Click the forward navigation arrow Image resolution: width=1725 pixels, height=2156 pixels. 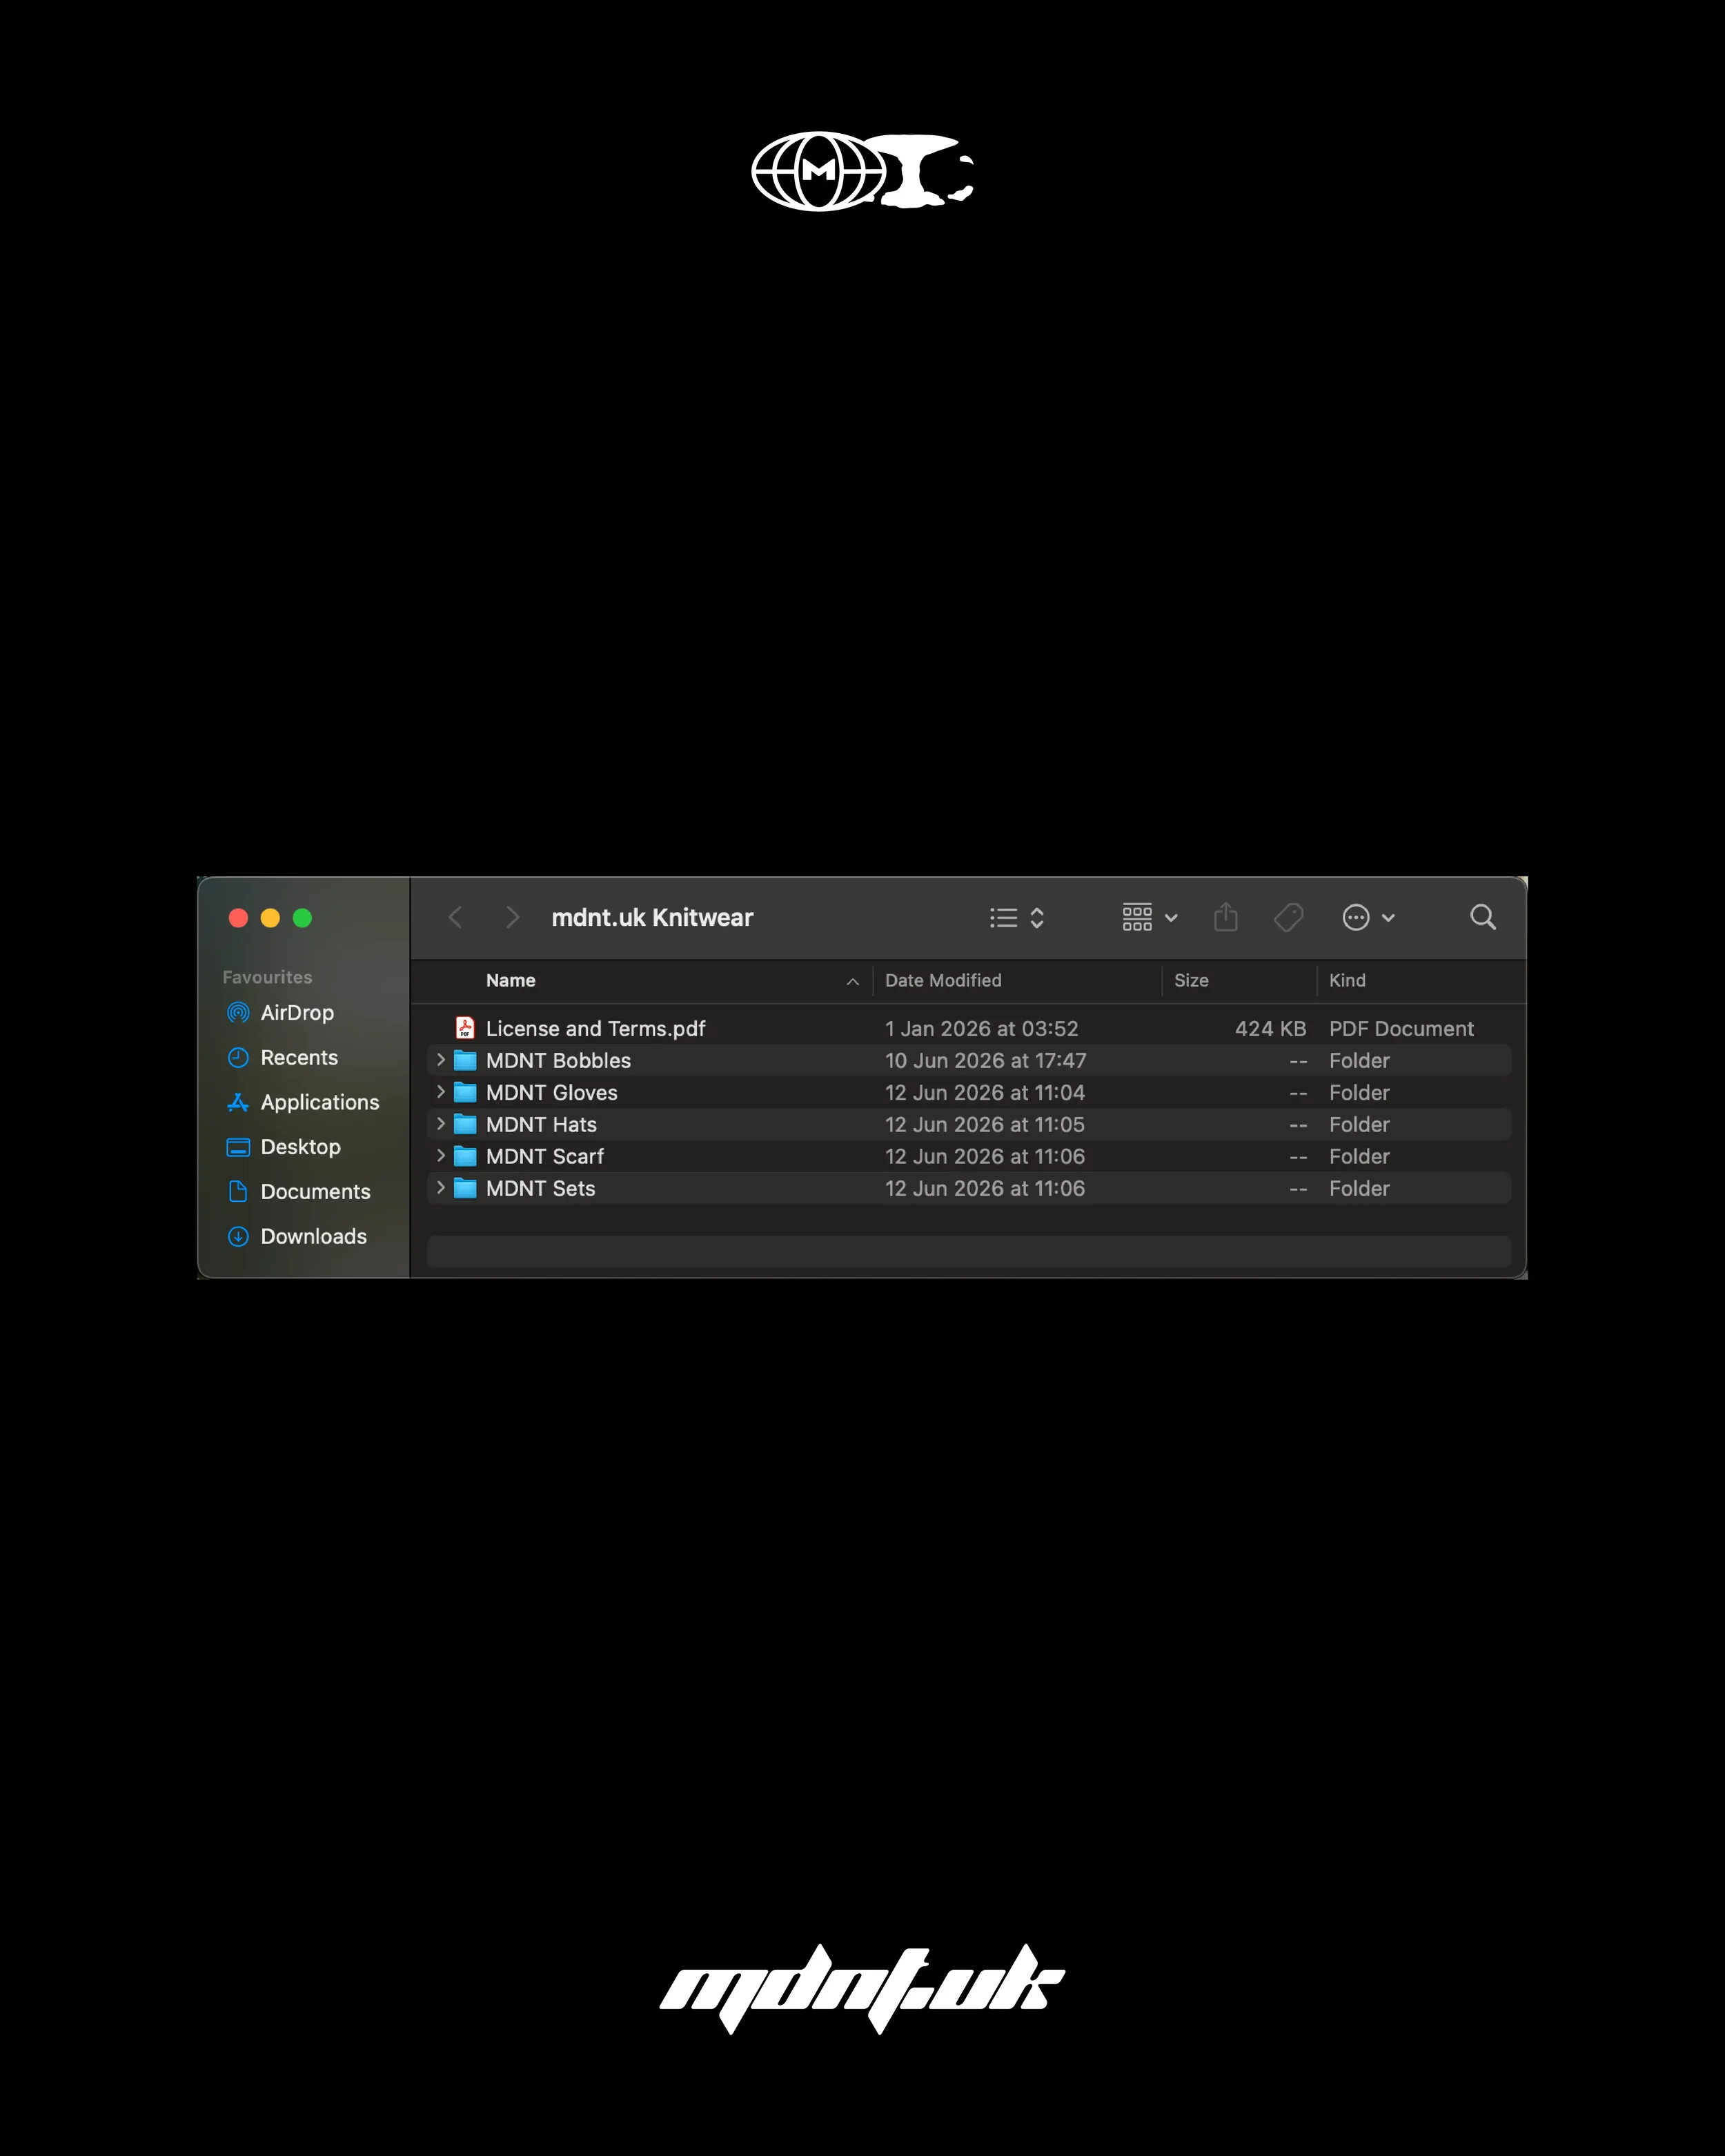[512, 918]
